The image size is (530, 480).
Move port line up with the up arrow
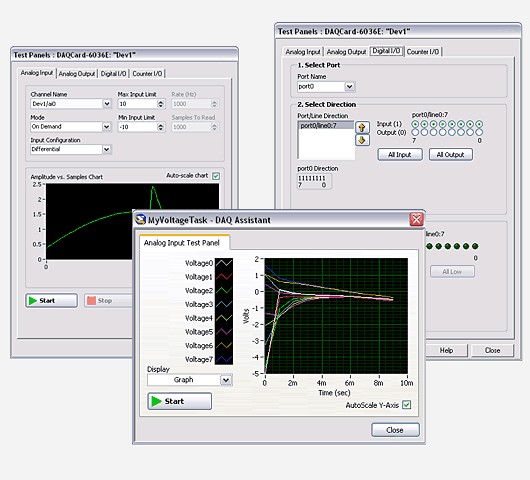362,127
